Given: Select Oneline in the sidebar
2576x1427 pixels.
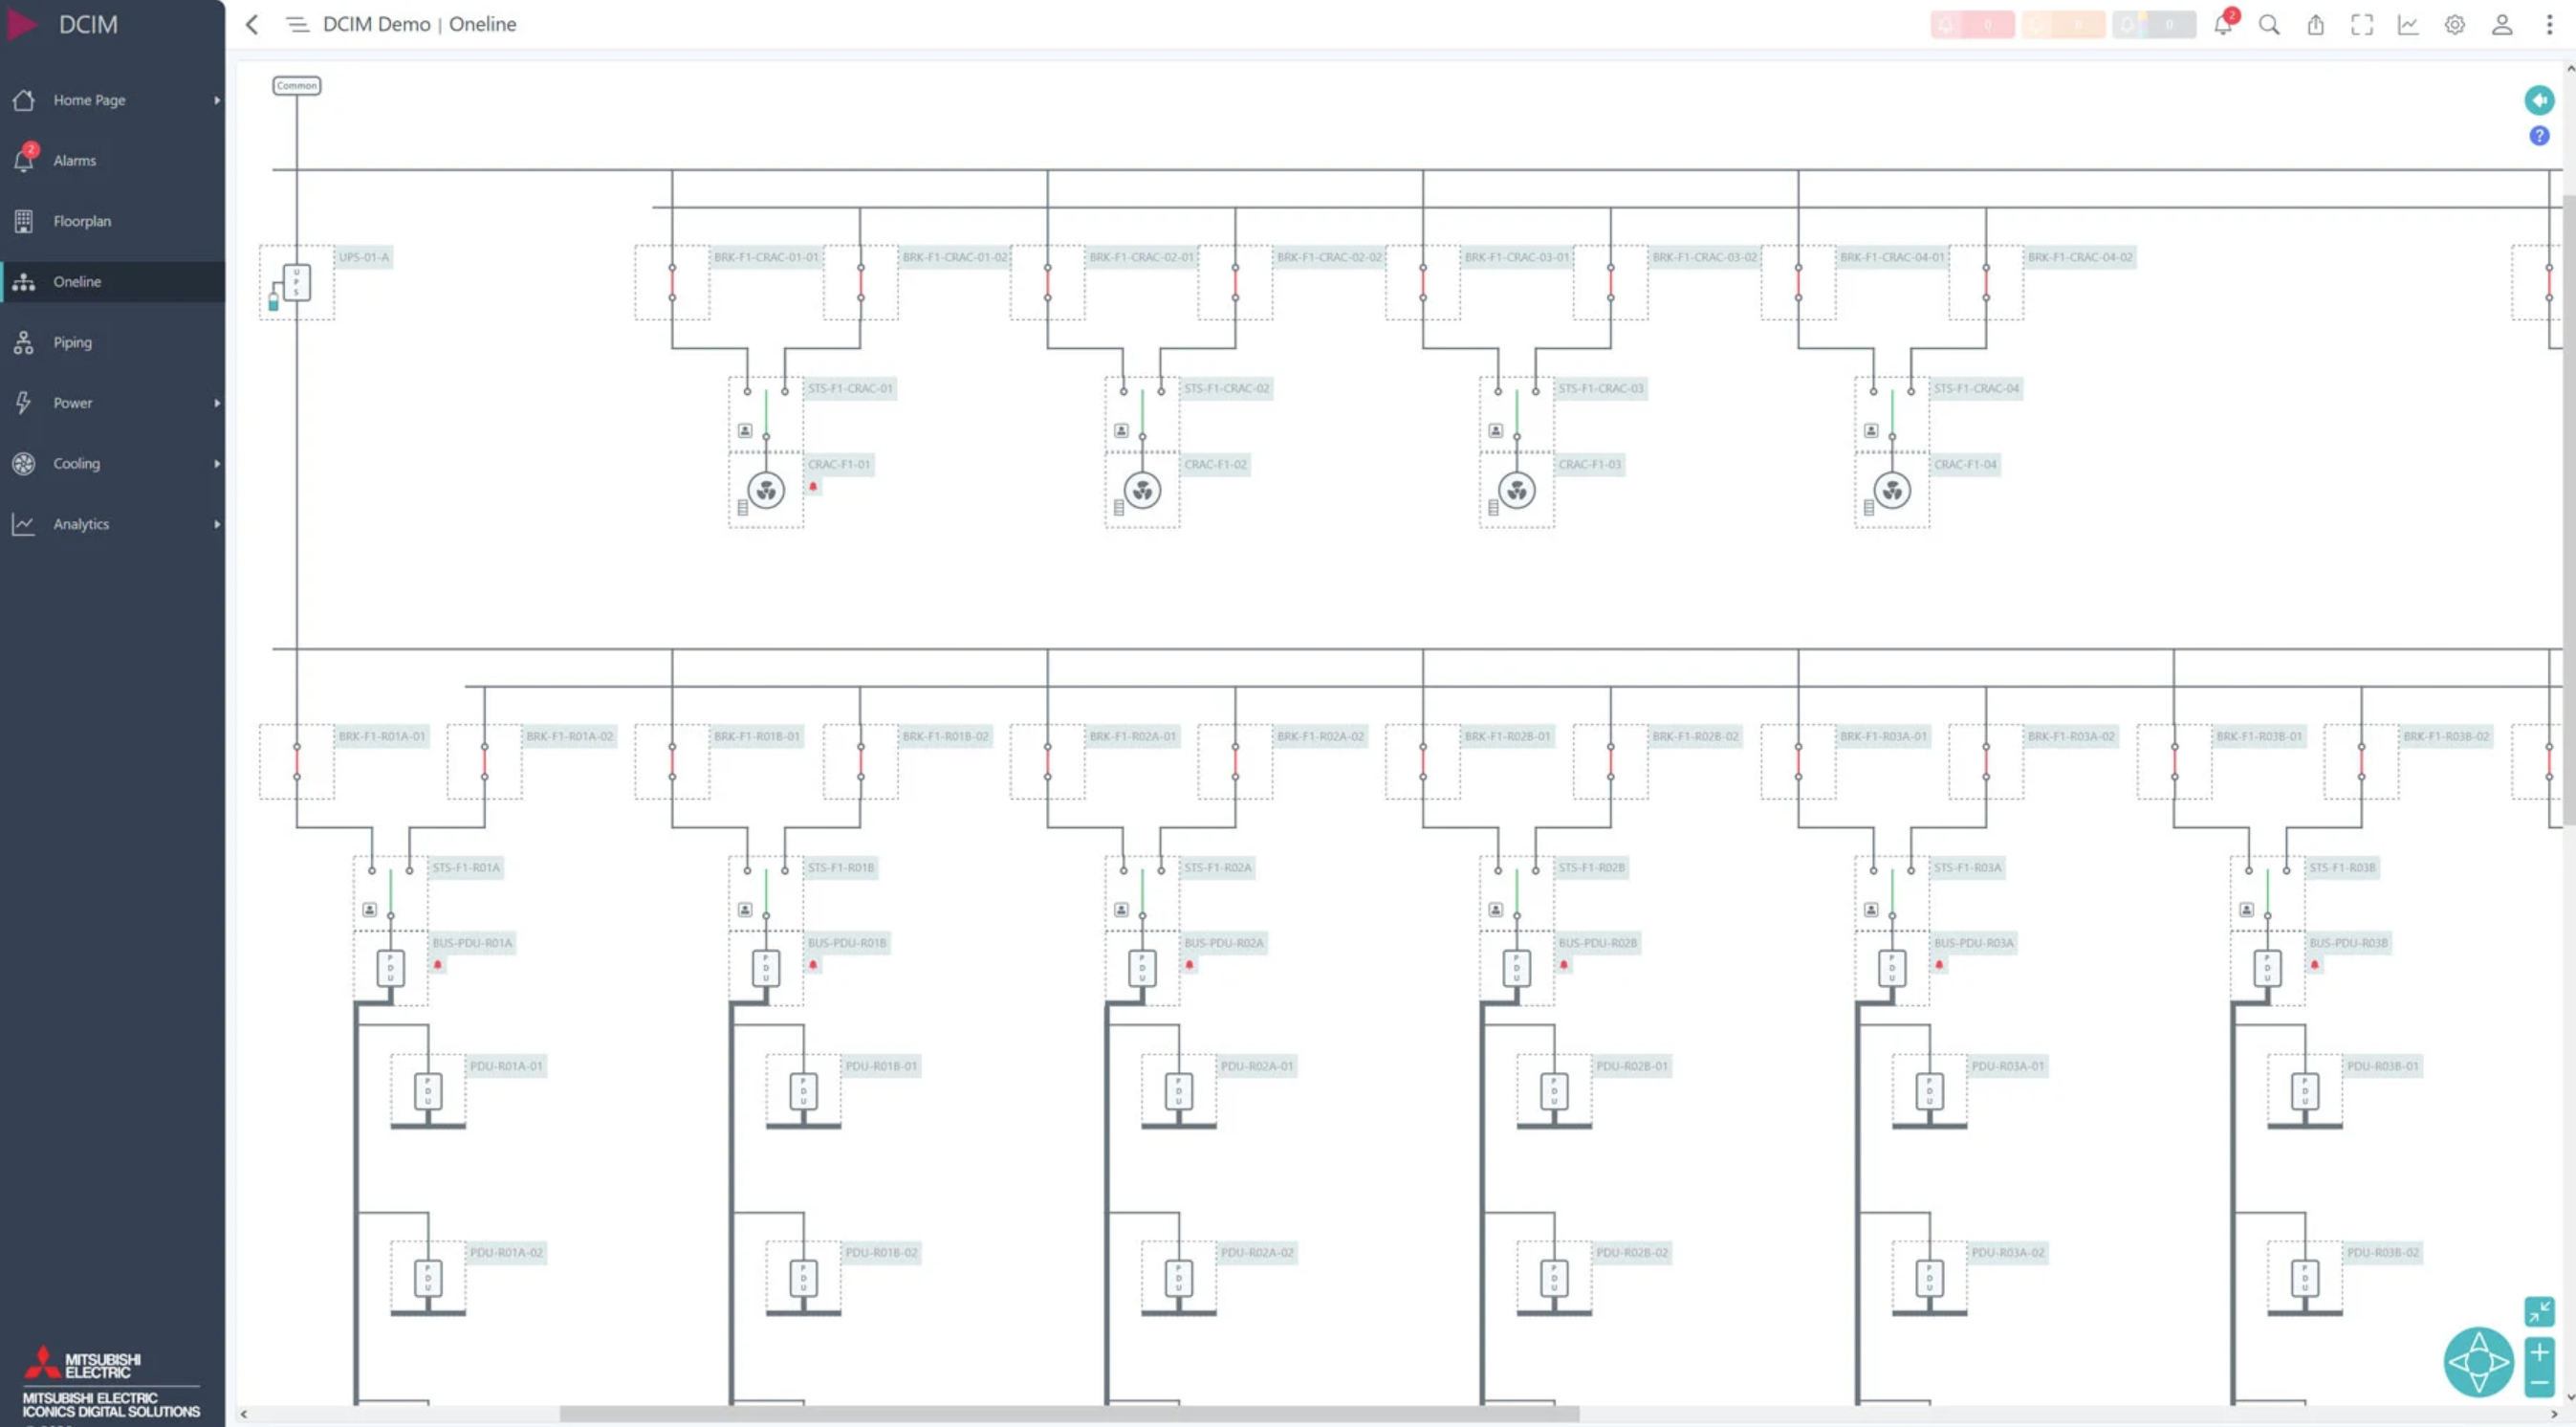Looking at the screenshot, I should click(x=113, y=281).
